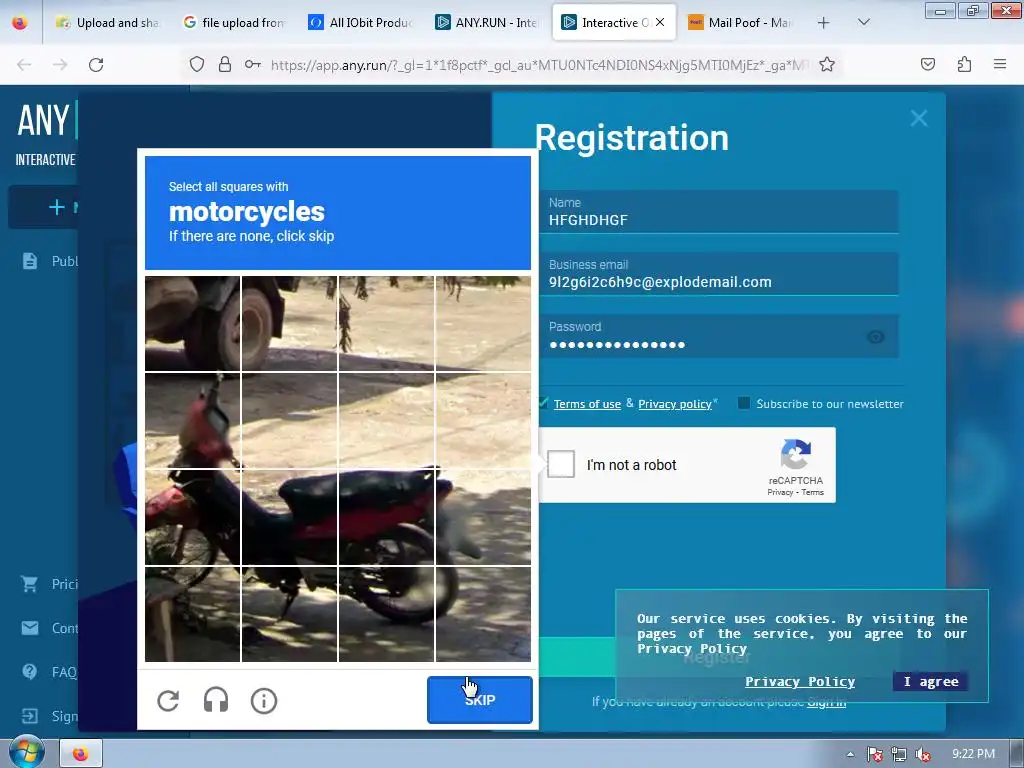Enable Subscribe to our newsletter checkbox
Viewport: 1024px width, 768px height.
tap(743, 403)
